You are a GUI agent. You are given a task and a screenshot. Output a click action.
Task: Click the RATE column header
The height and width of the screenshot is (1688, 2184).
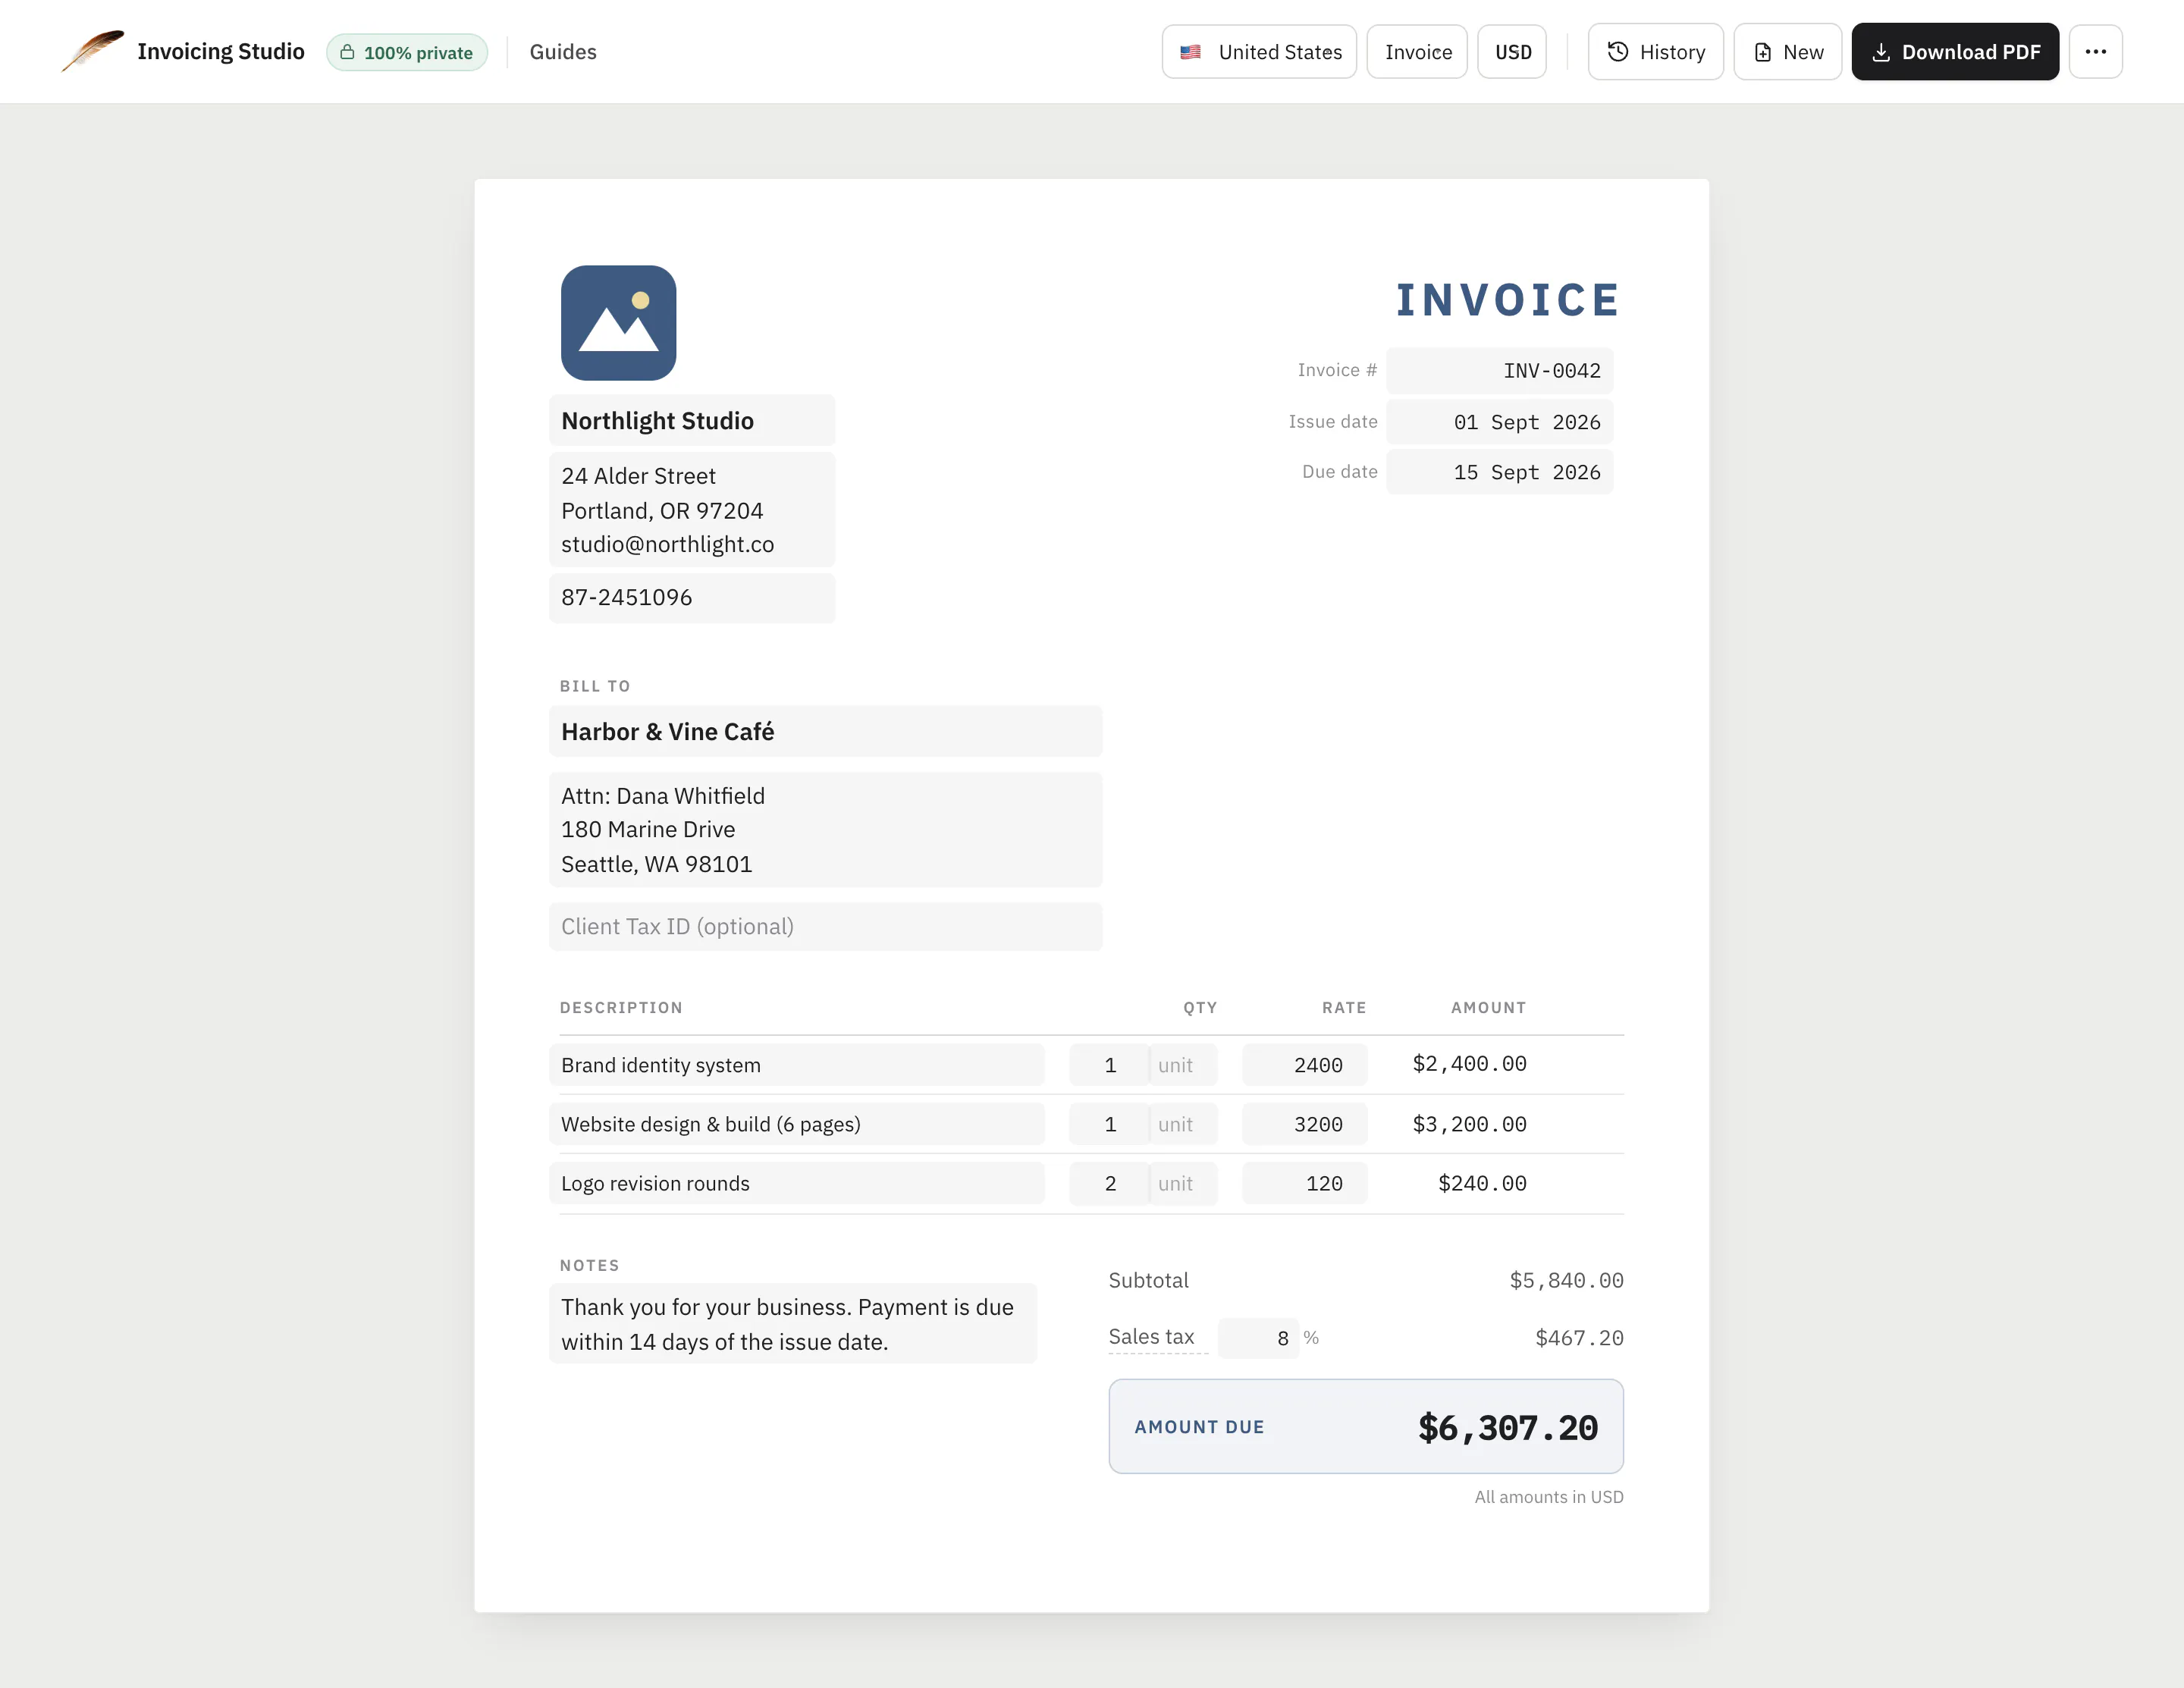click(x=1344, y=1008)
